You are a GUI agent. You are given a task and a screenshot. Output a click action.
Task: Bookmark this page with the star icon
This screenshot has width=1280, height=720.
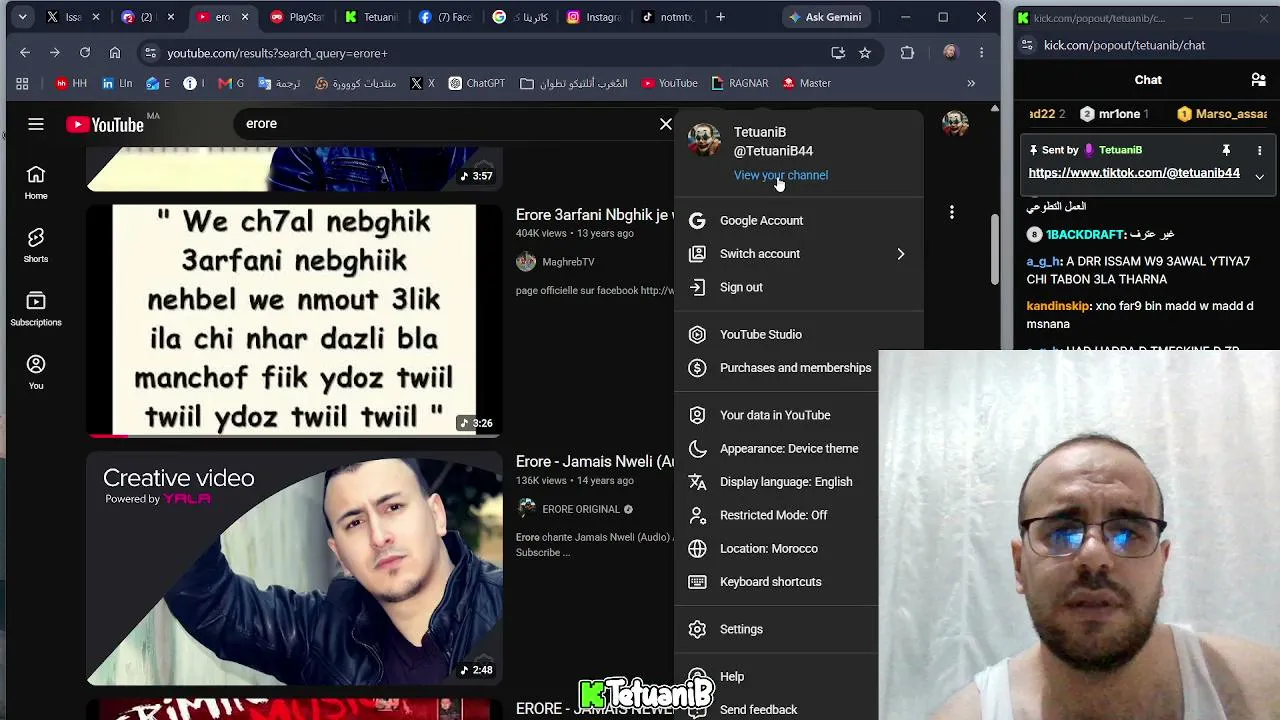(865, 53)
